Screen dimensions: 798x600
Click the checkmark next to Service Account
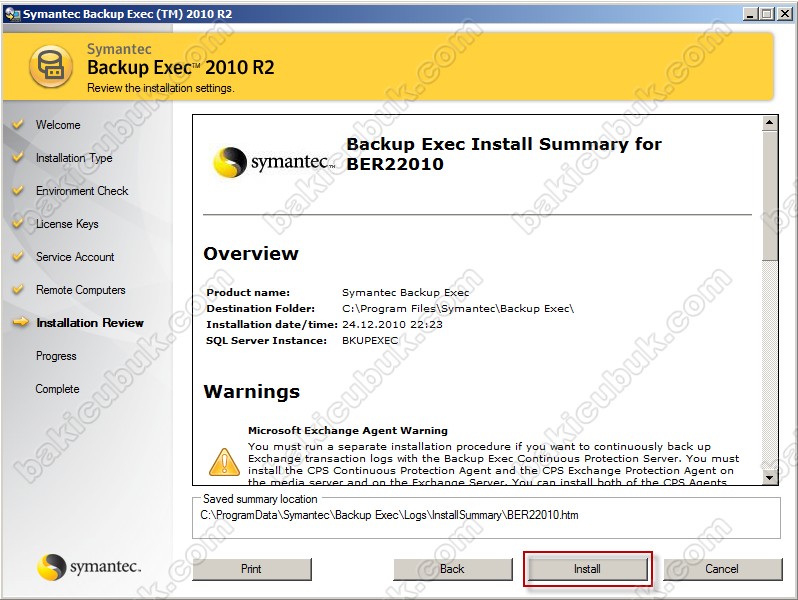[x=18, y=256]
